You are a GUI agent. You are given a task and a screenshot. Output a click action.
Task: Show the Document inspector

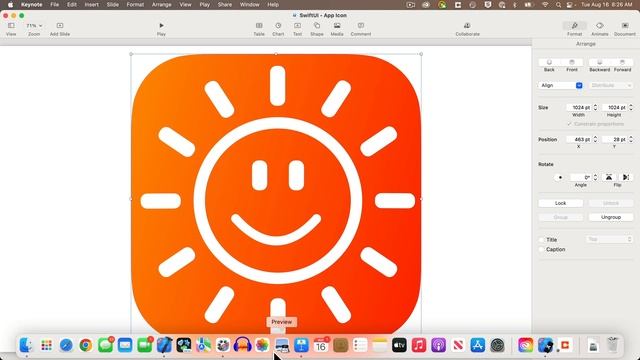click(624, 29)
